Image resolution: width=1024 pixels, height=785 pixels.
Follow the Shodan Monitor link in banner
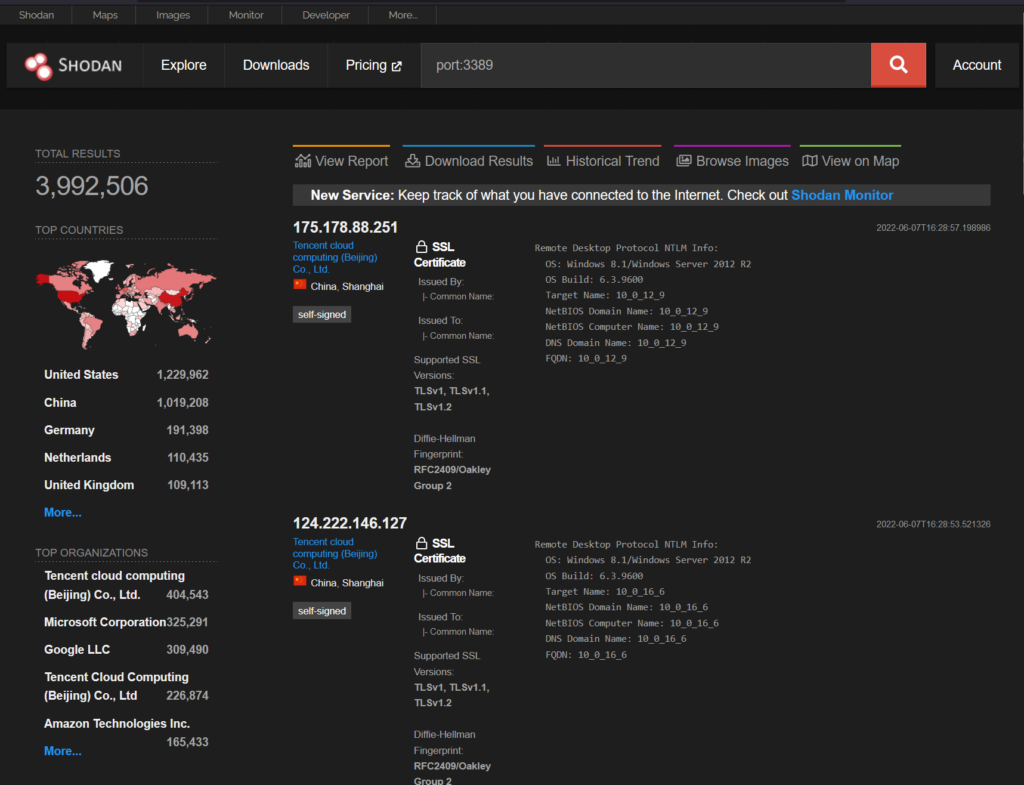842,195
